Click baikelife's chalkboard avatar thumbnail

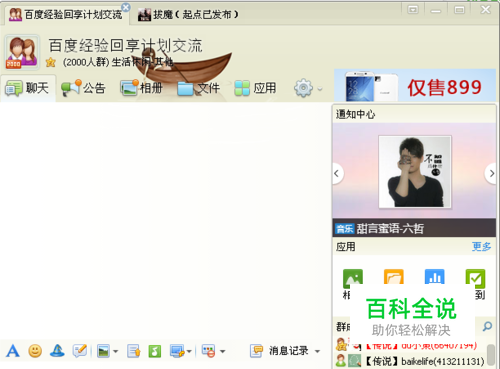[355, 361]
